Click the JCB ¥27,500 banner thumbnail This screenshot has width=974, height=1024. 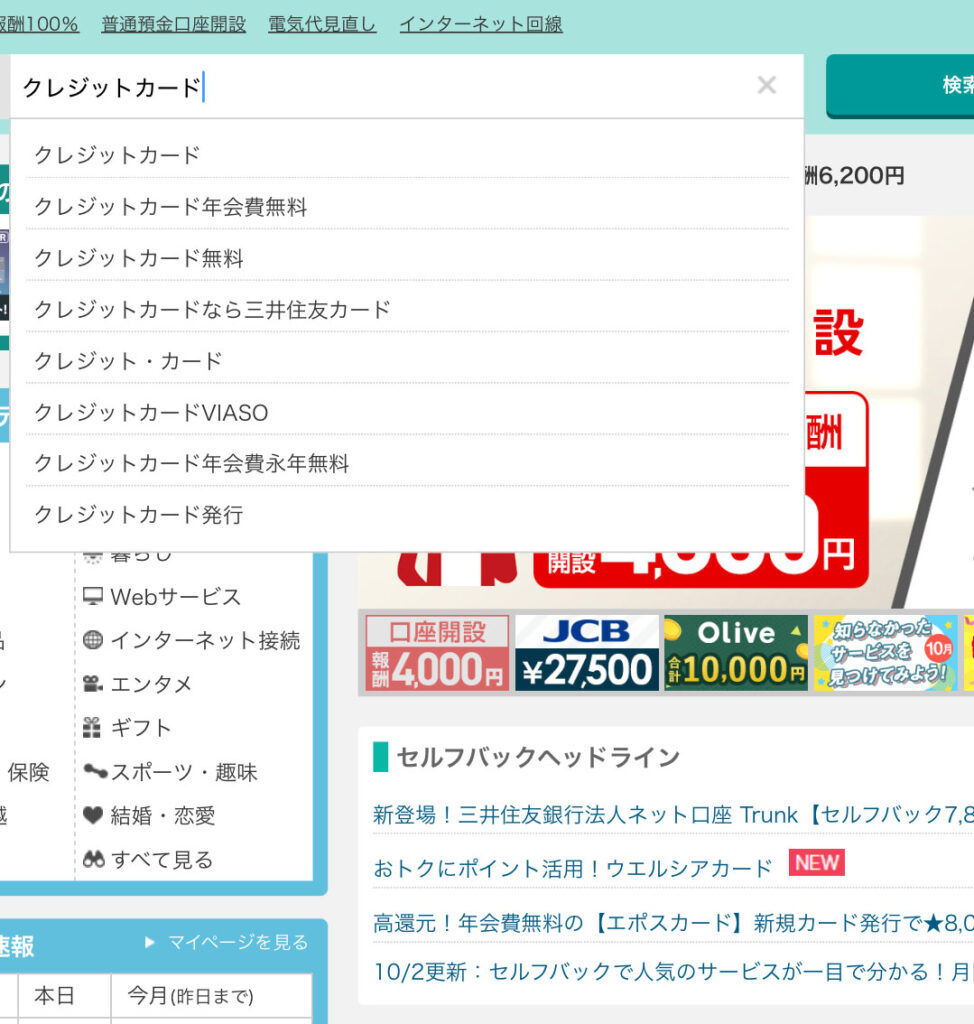click(x=587, y=653)
